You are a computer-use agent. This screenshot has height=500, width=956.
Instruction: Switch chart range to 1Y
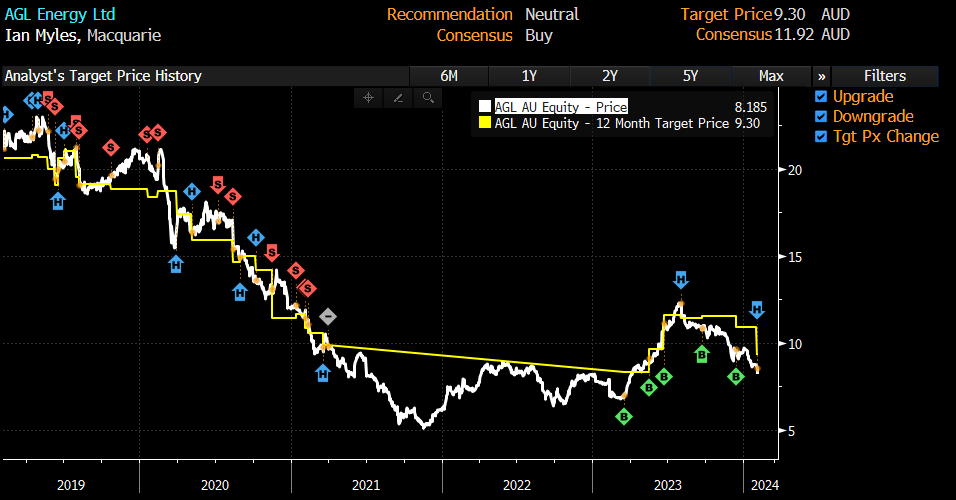pos(529,76)
